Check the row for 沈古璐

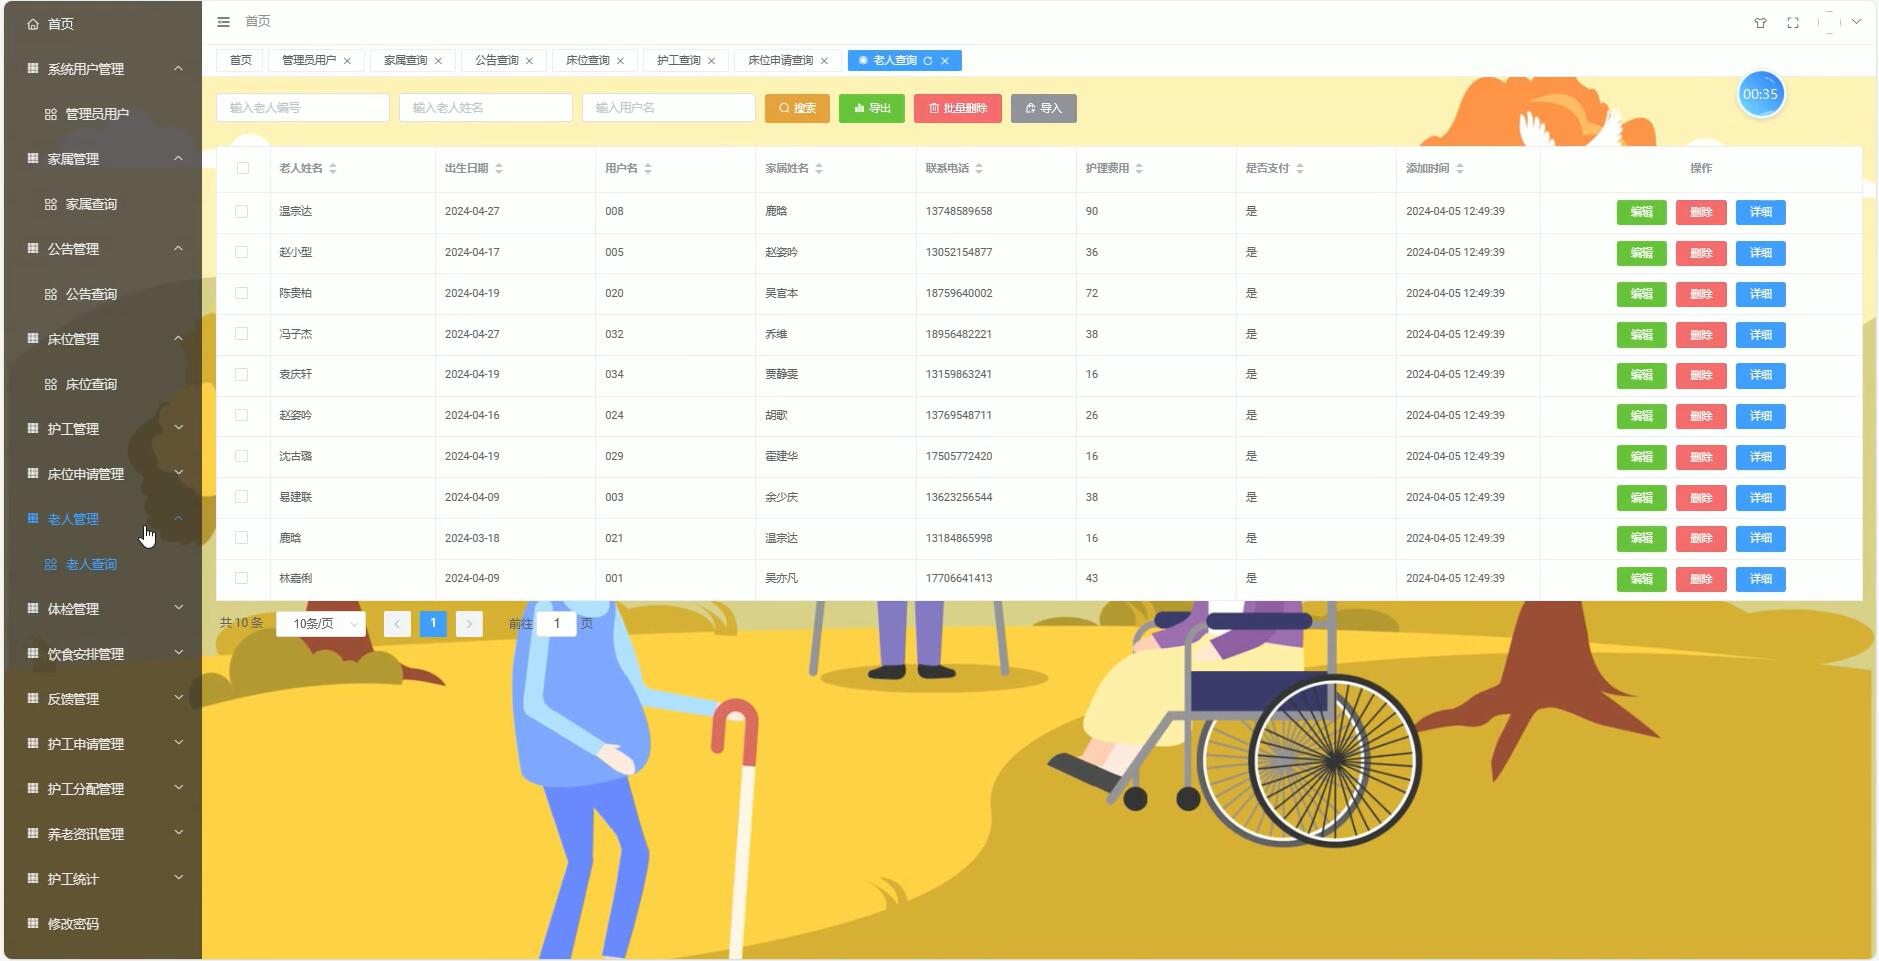(241, 456)
